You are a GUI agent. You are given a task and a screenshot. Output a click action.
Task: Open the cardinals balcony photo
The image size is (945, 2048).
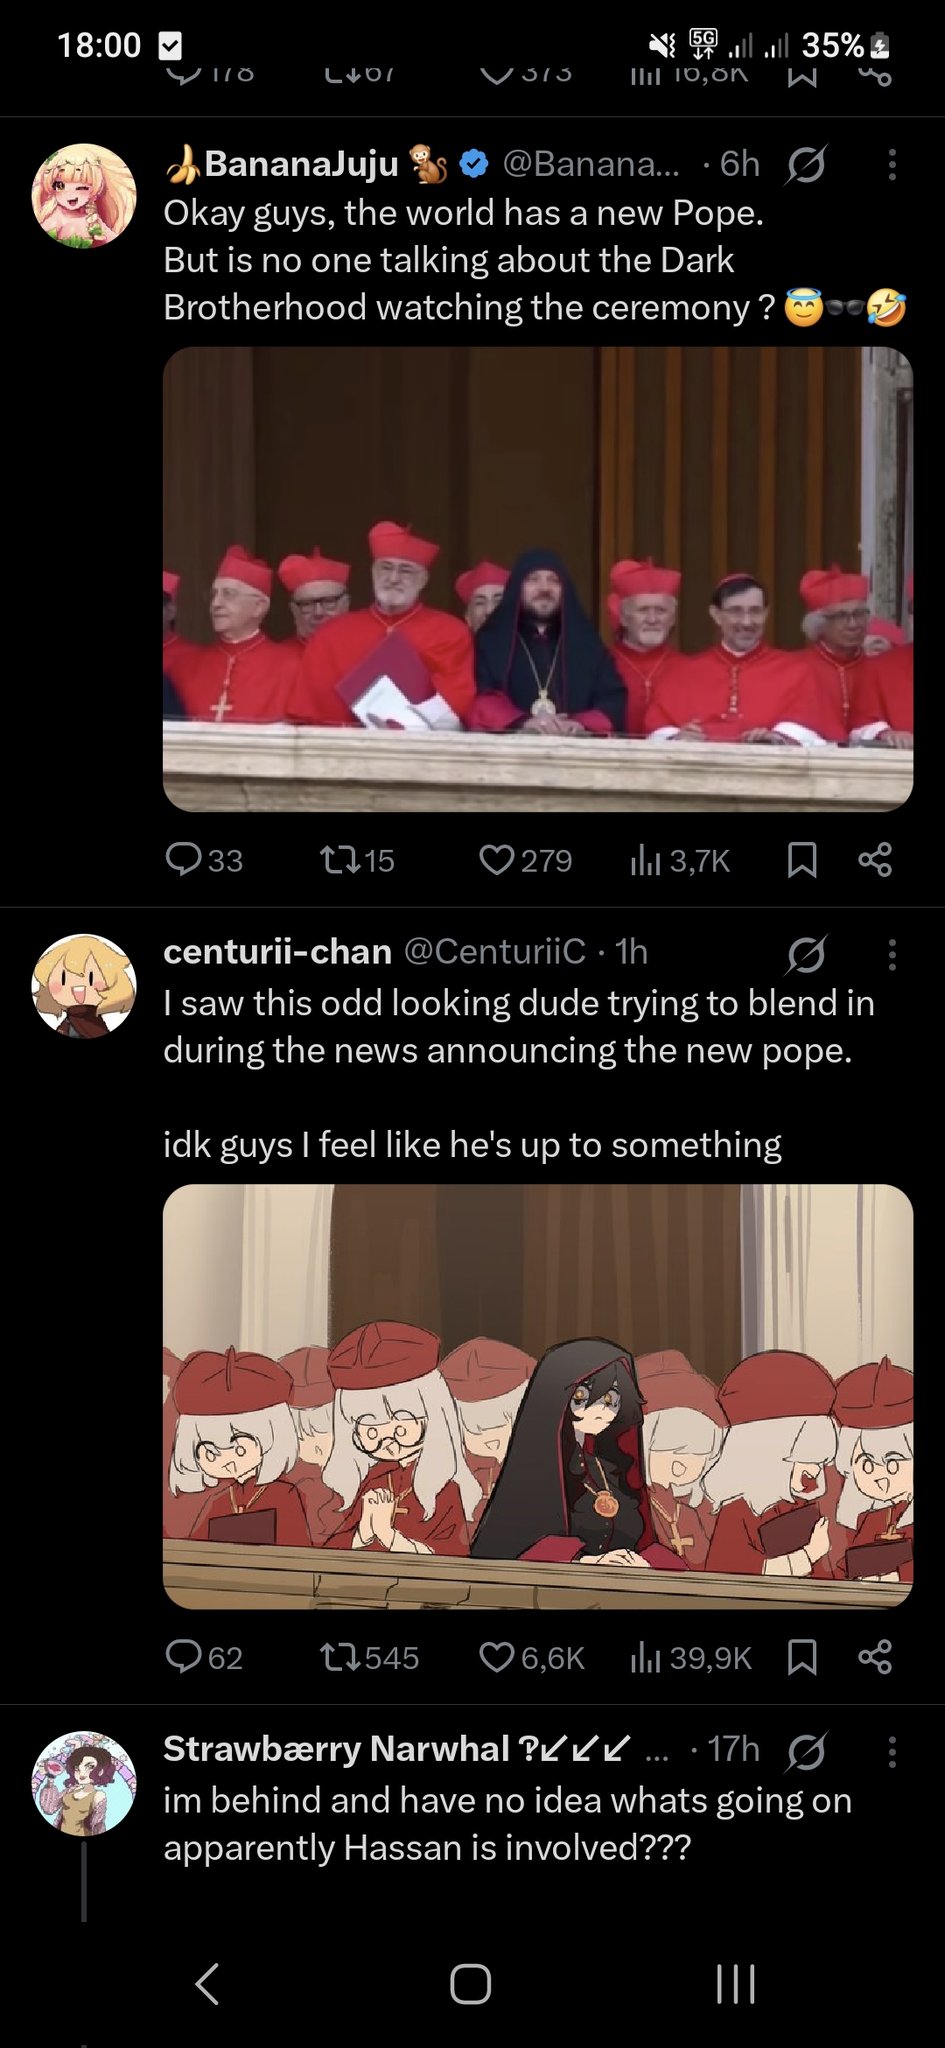(x=538, y=579)
